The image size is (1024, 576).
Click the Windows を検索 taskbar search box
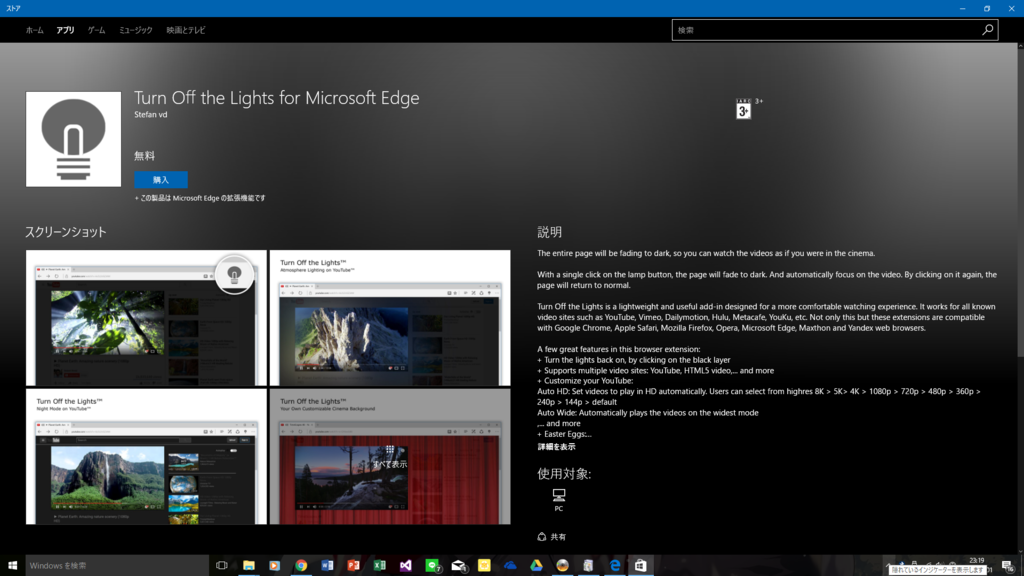tap(117, 566)
